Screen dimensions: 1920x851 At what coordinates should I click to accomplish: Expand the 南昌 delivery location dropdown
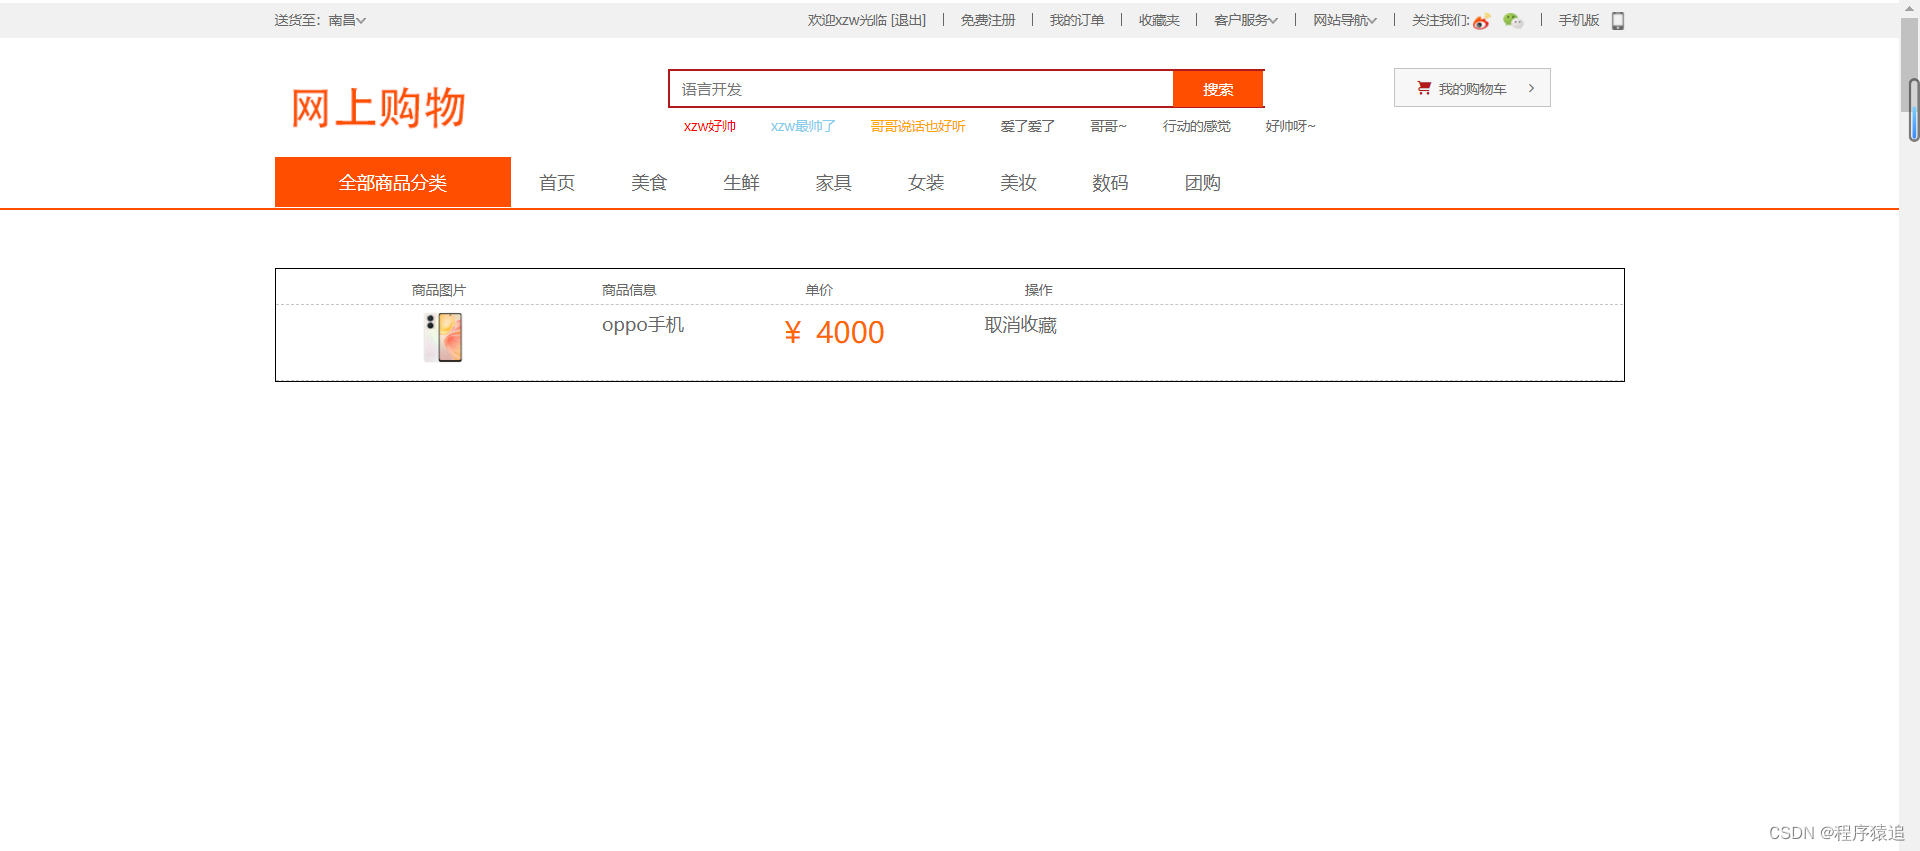[347, 20]
